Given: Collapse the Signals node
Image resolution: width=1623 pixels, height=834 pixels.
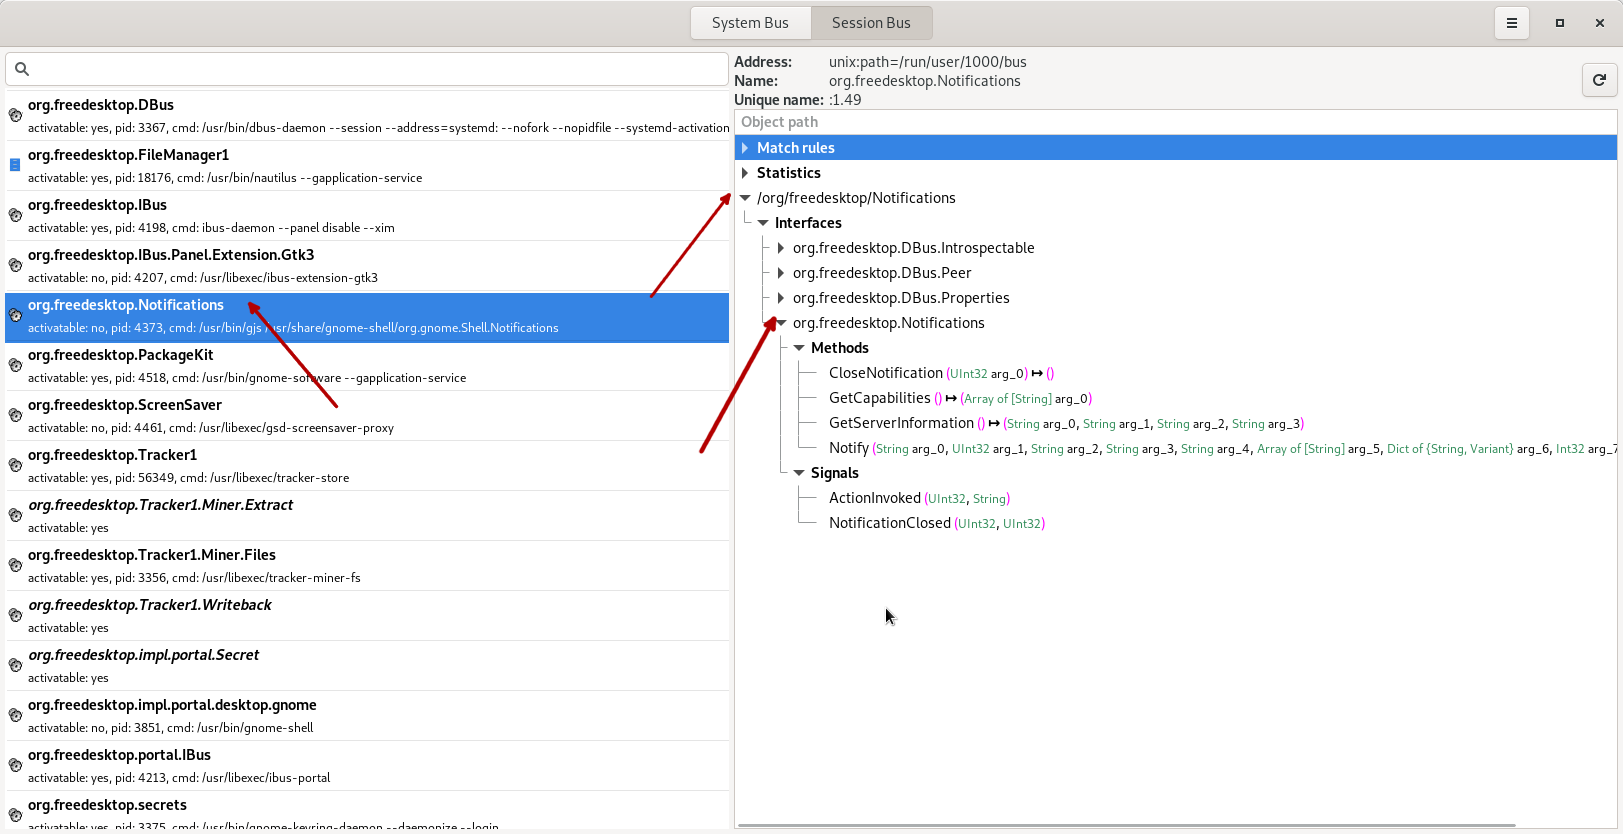Looking at the screenshot, I should pos(799,473).
